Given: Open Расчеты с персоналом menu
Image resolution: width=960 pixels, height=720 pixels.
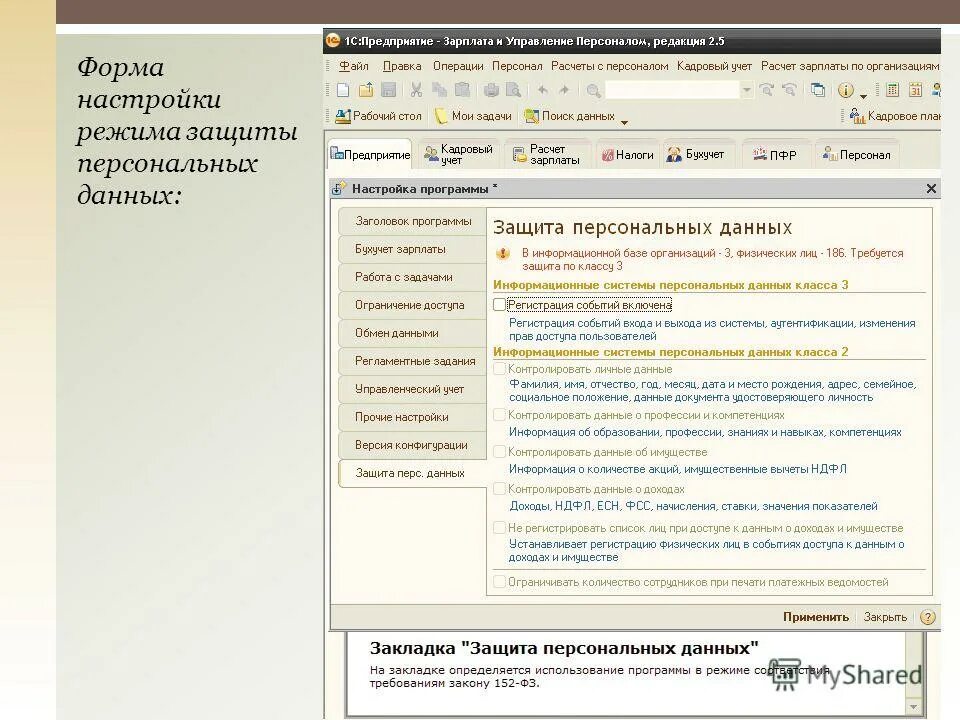Looking at the screenshot, I should coord(610,66).
